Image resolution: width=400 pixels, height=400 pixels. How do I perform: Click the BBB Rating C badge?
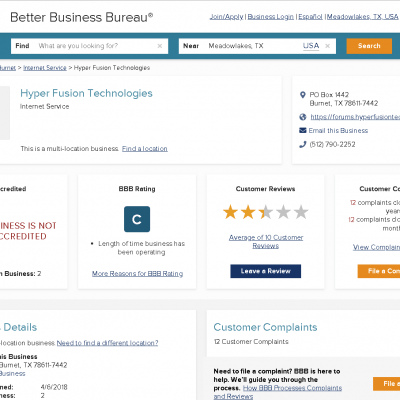pos(137,219)
